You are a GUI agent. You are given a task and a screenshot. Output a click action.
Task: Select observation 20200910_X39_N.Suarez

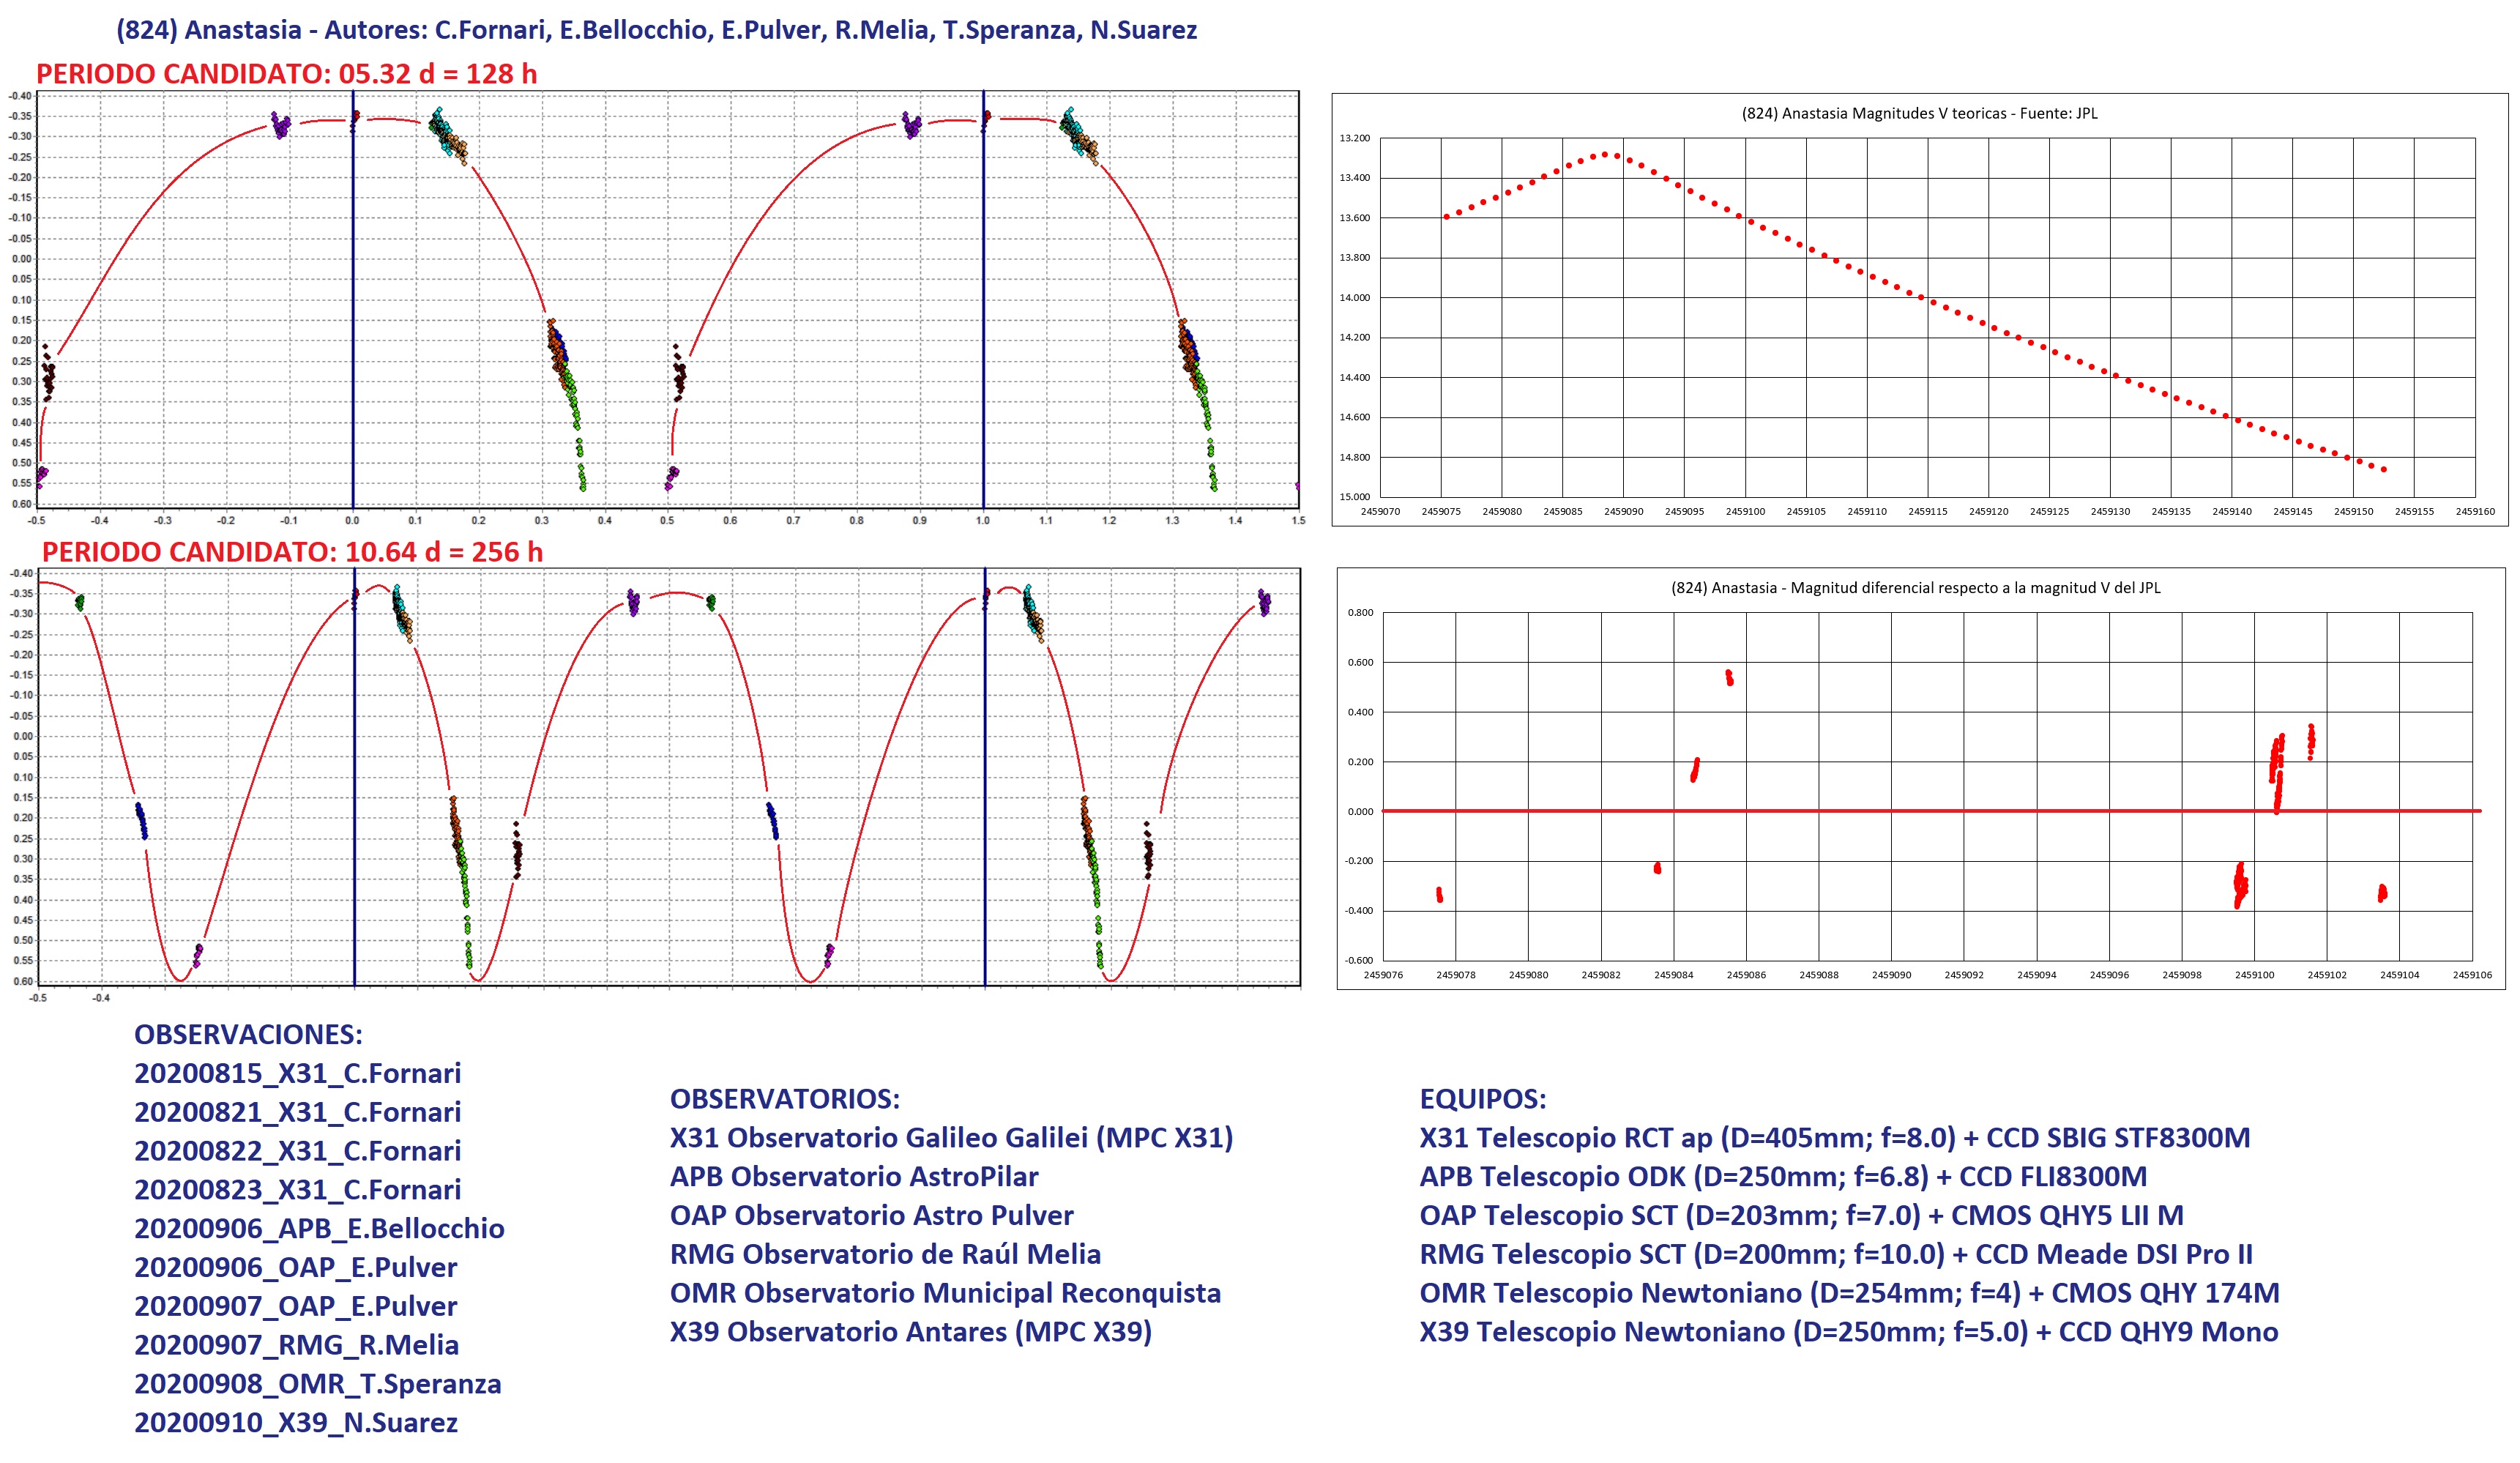(295, 1422)
